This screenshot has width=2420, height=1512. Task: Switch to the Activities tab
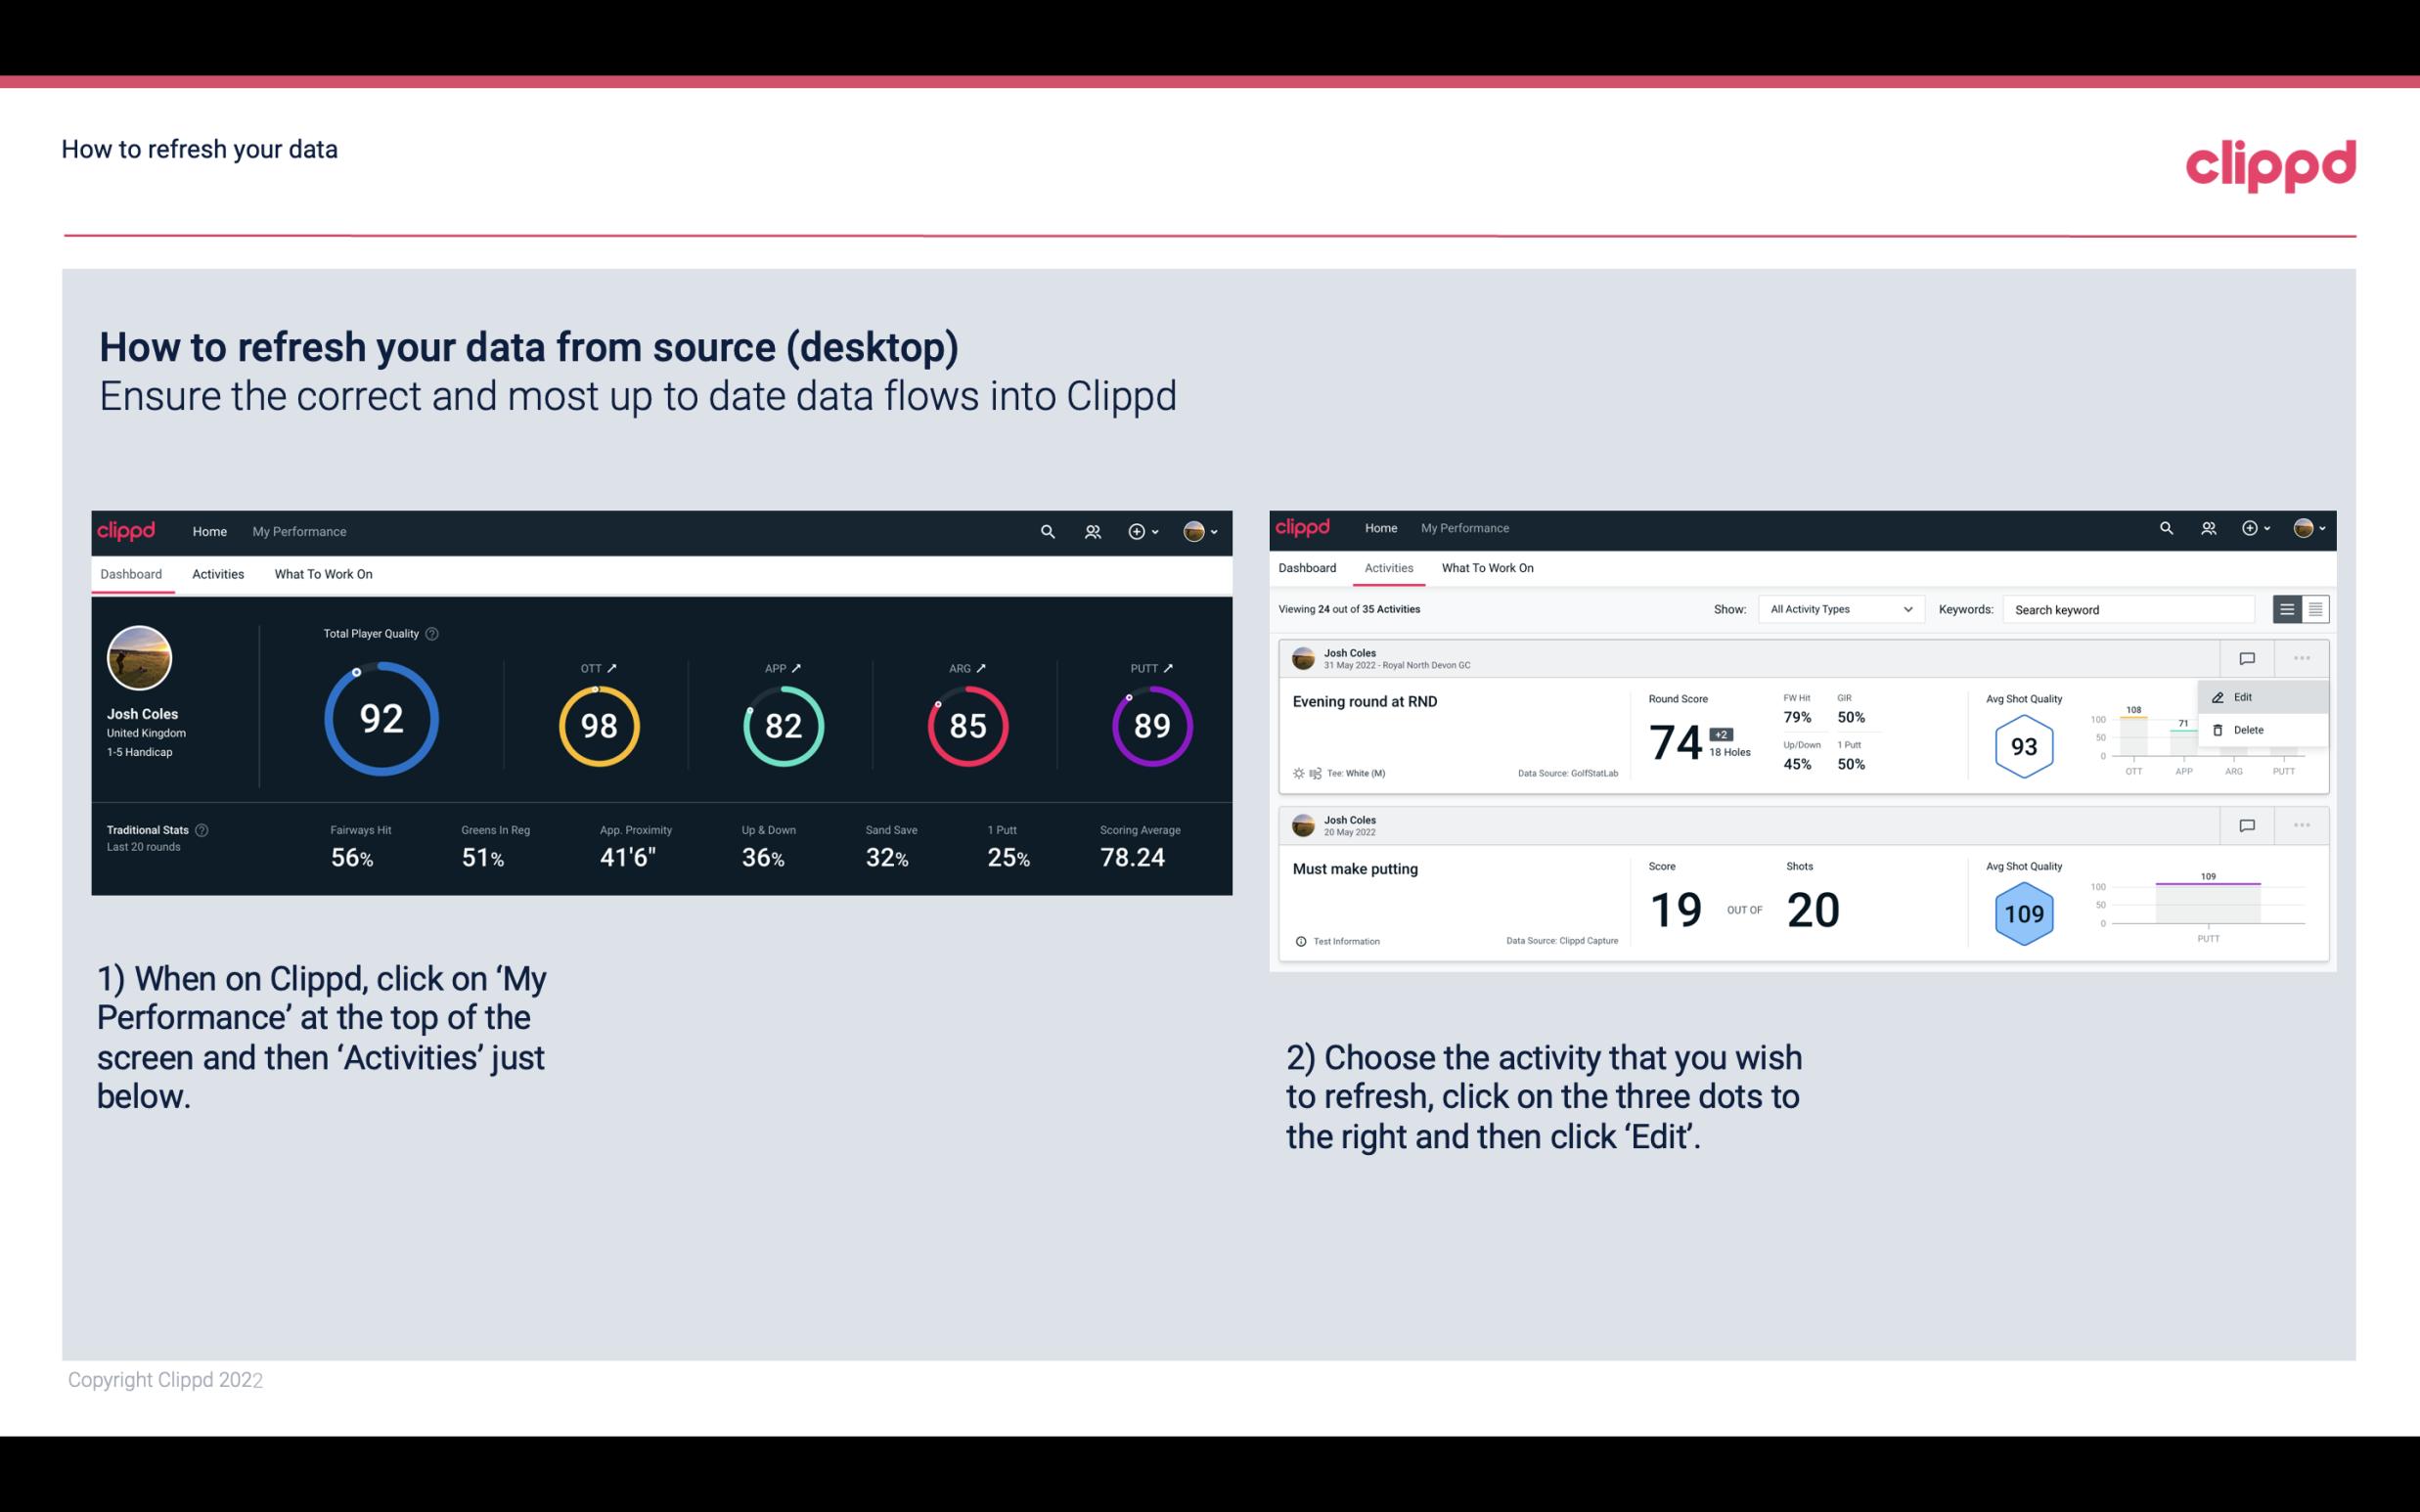point(218,573)
